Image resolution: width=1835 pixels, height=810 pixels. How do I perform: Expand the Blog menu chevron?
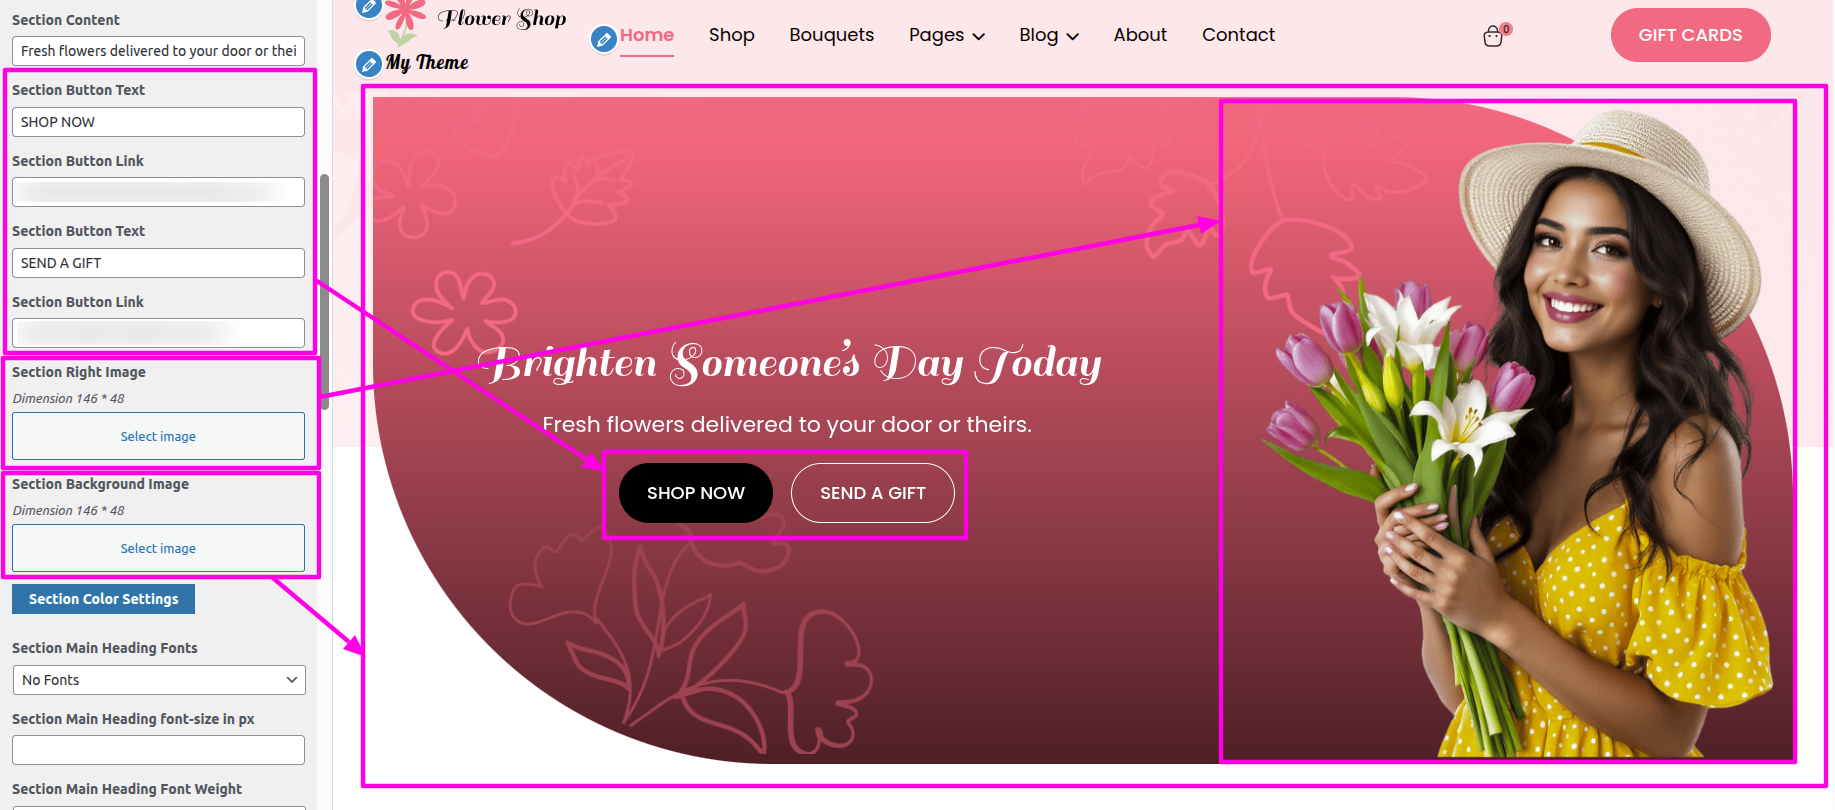tap(1073, 37)
